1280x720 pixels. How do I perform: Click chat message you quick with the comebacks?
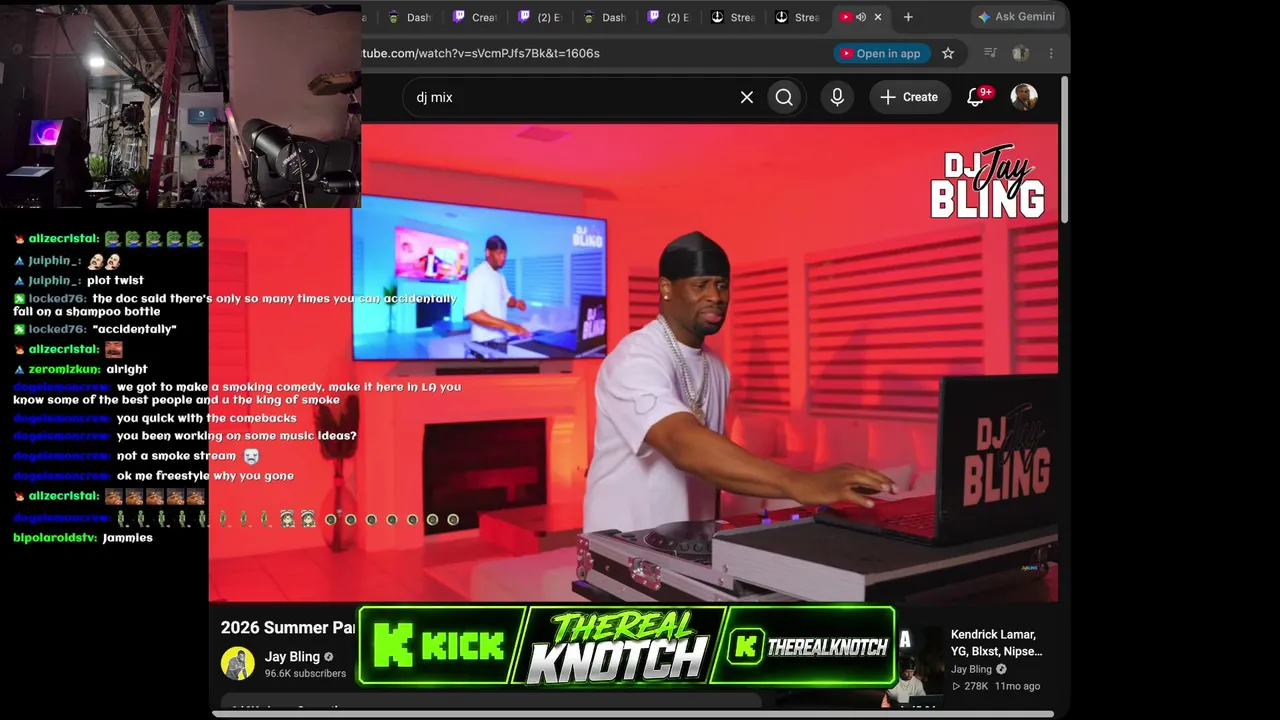click(x=207, y=418)
